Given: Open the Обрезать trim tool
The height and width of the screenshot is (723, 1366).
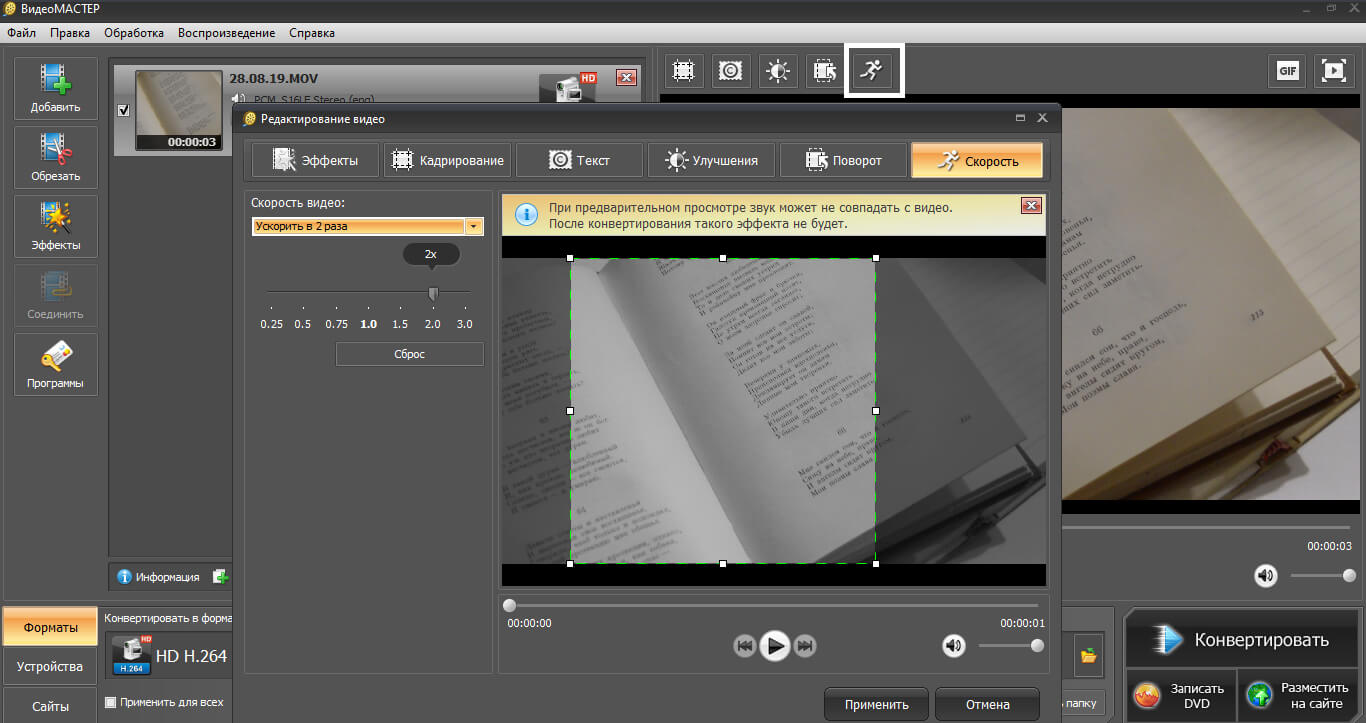Looking at the screenshot, I should [56, 158].
